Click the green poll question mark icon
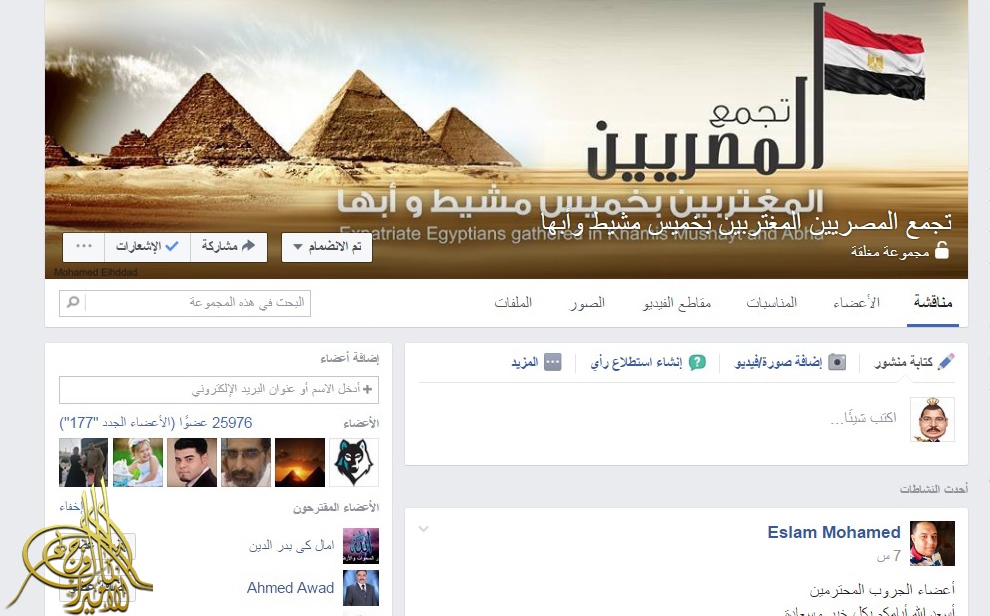Viewport: 990px width, 616px height. (x=697, y=362)
